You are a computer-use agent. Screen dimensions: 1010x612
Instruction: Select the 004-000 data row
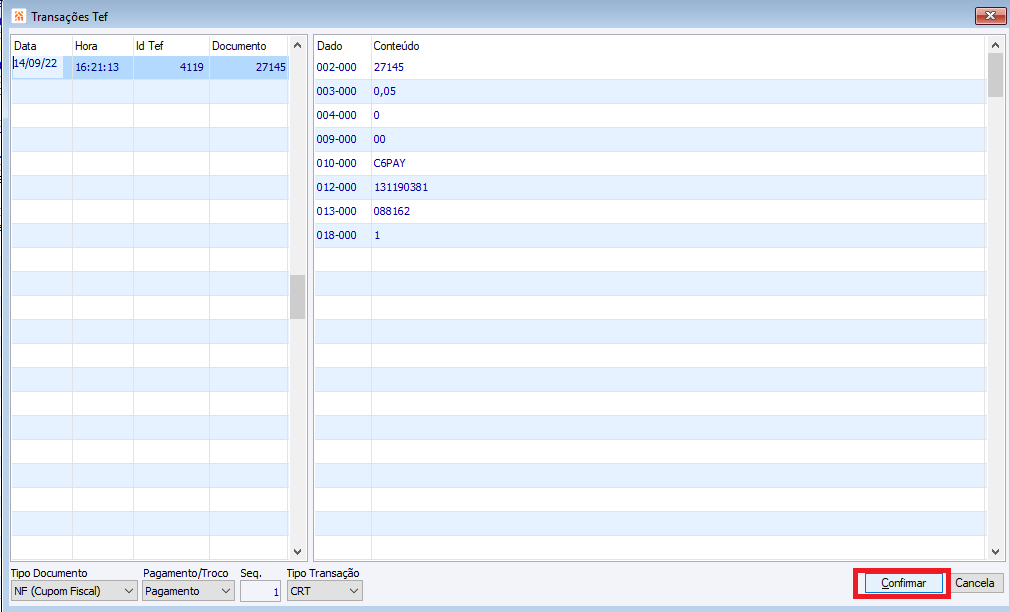[x=651, y=115]
